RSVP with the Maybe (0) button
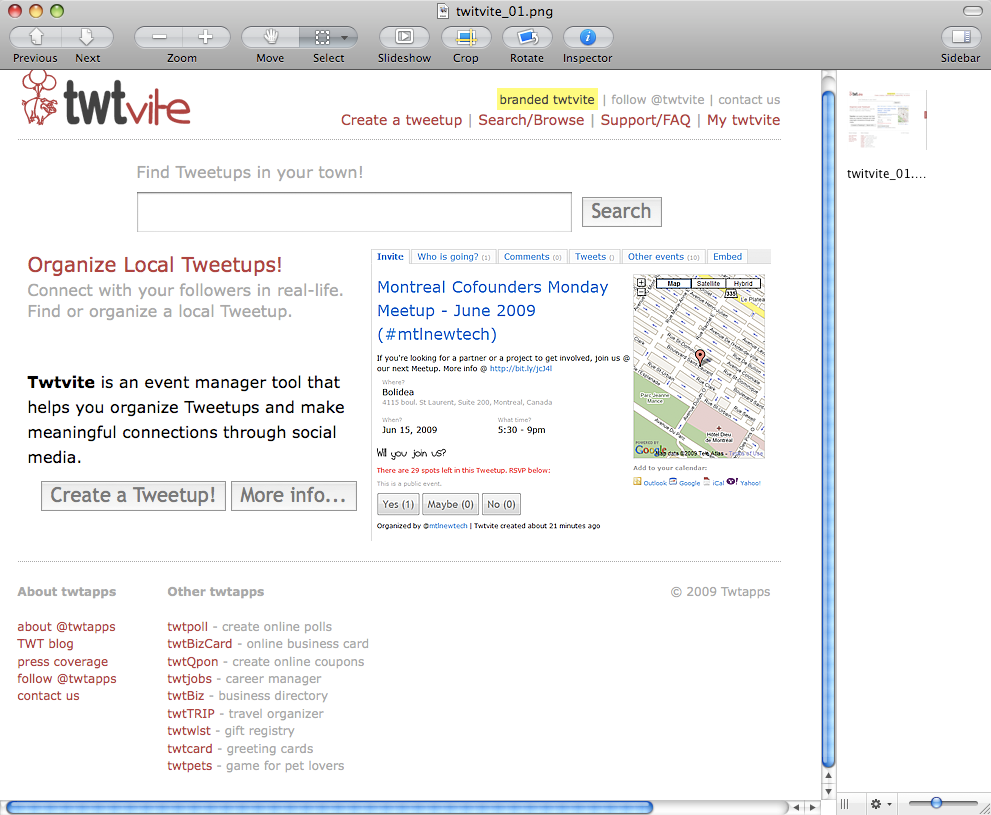This screenshot has width=991, height=815. [450, 504]
